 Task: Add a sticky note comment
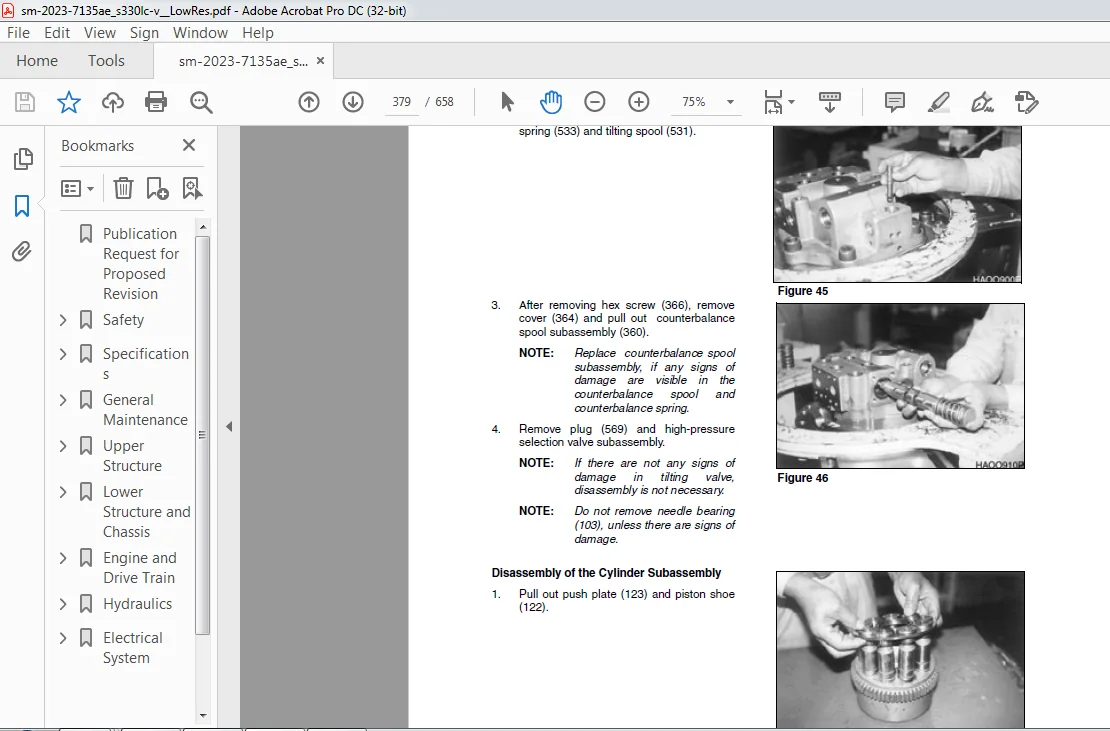pyautogui.click(x=895, y=102)
